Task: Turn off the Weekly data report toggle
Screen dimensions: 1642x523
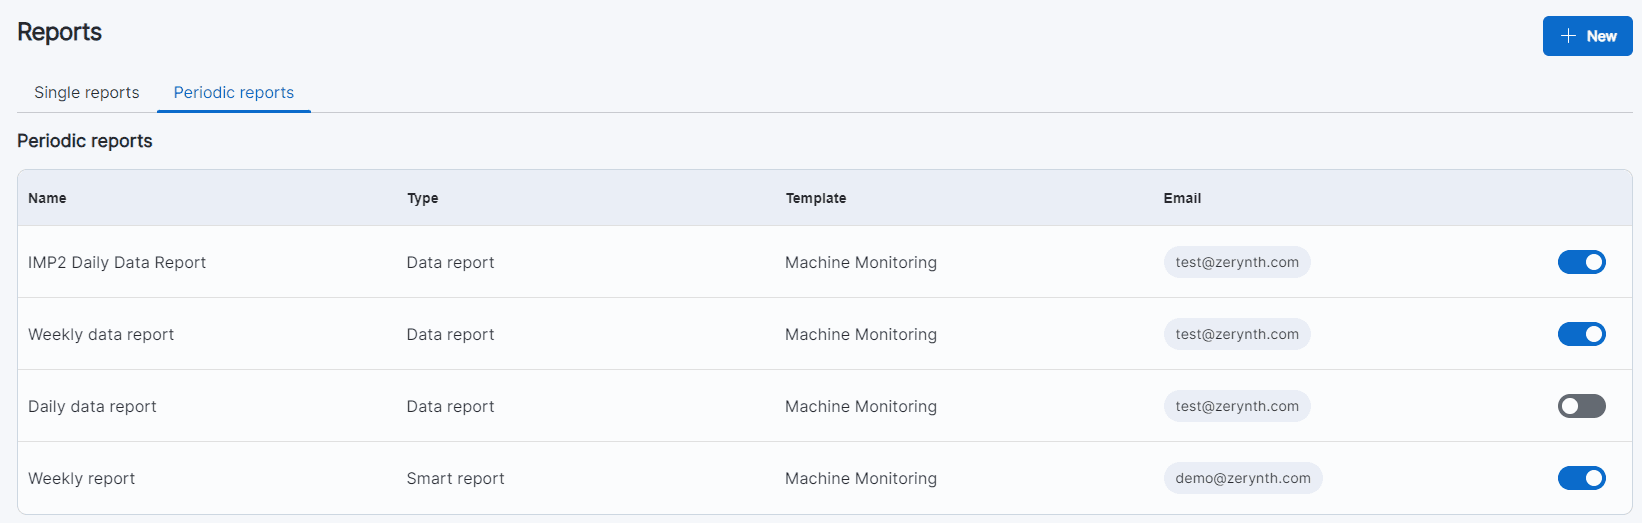Action: [1581, 334]
